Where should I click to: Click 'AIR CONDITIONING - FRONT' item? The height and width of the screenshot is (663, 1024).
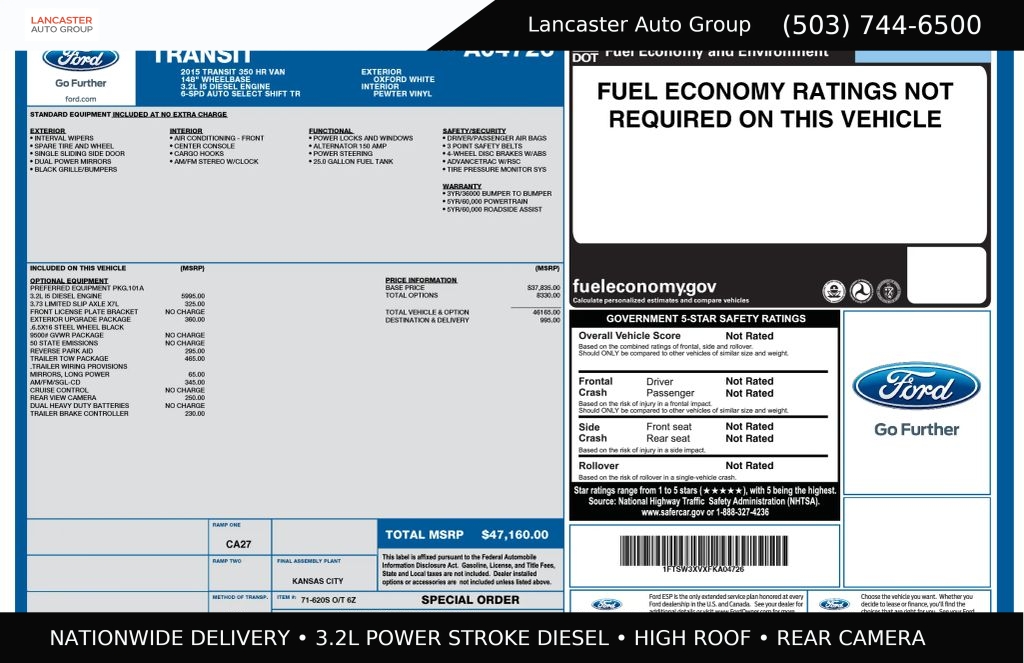click(217, 138)
